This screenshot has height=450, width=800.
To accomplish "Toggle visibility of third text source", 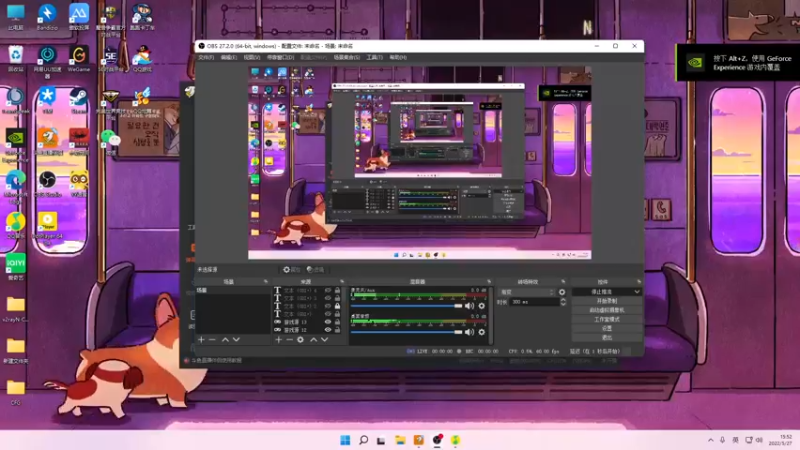I will 328,306.
